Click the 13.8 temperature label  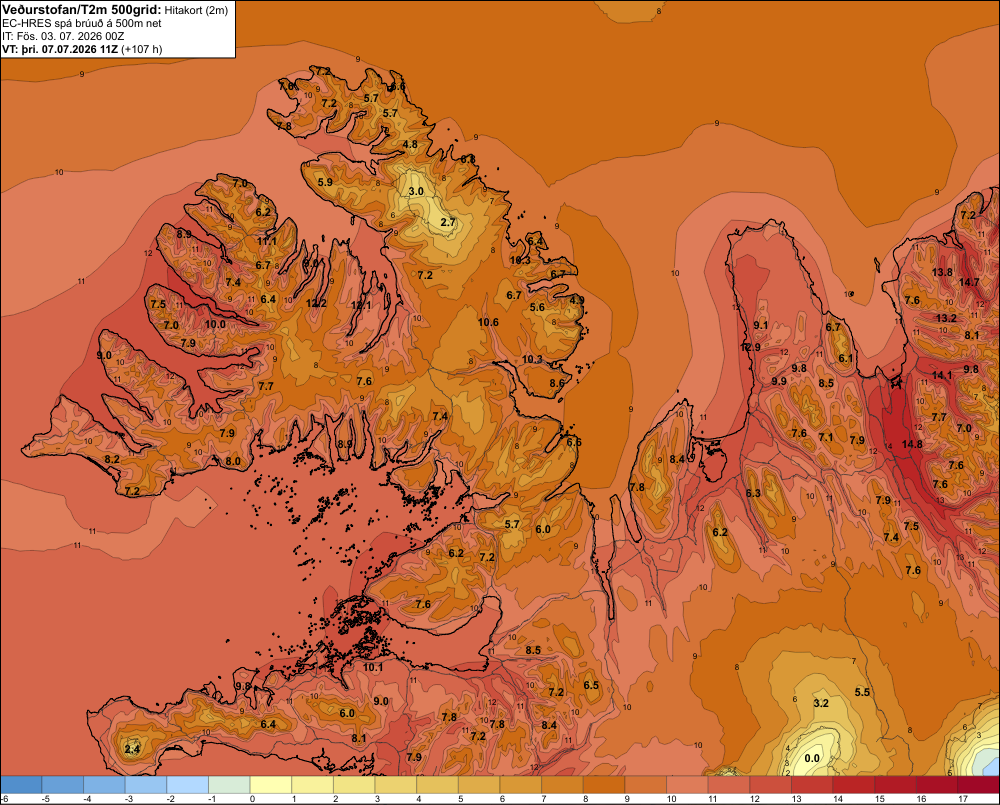pos(943,272)
